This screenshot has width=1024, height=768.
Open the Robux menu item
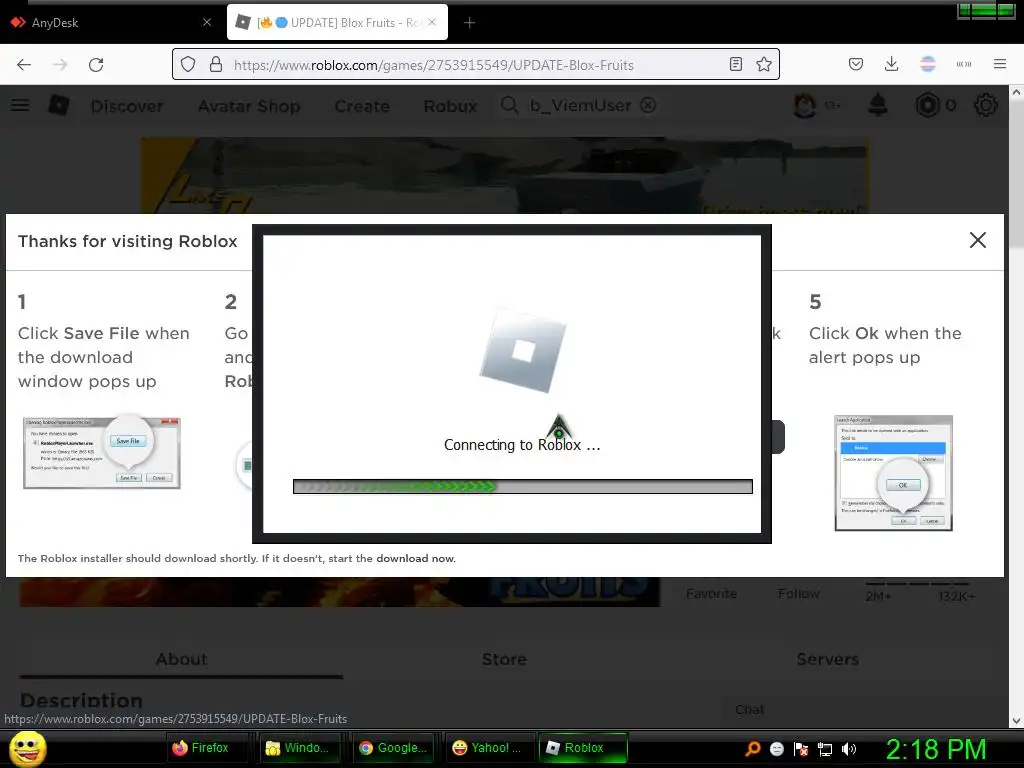[450, 106]
